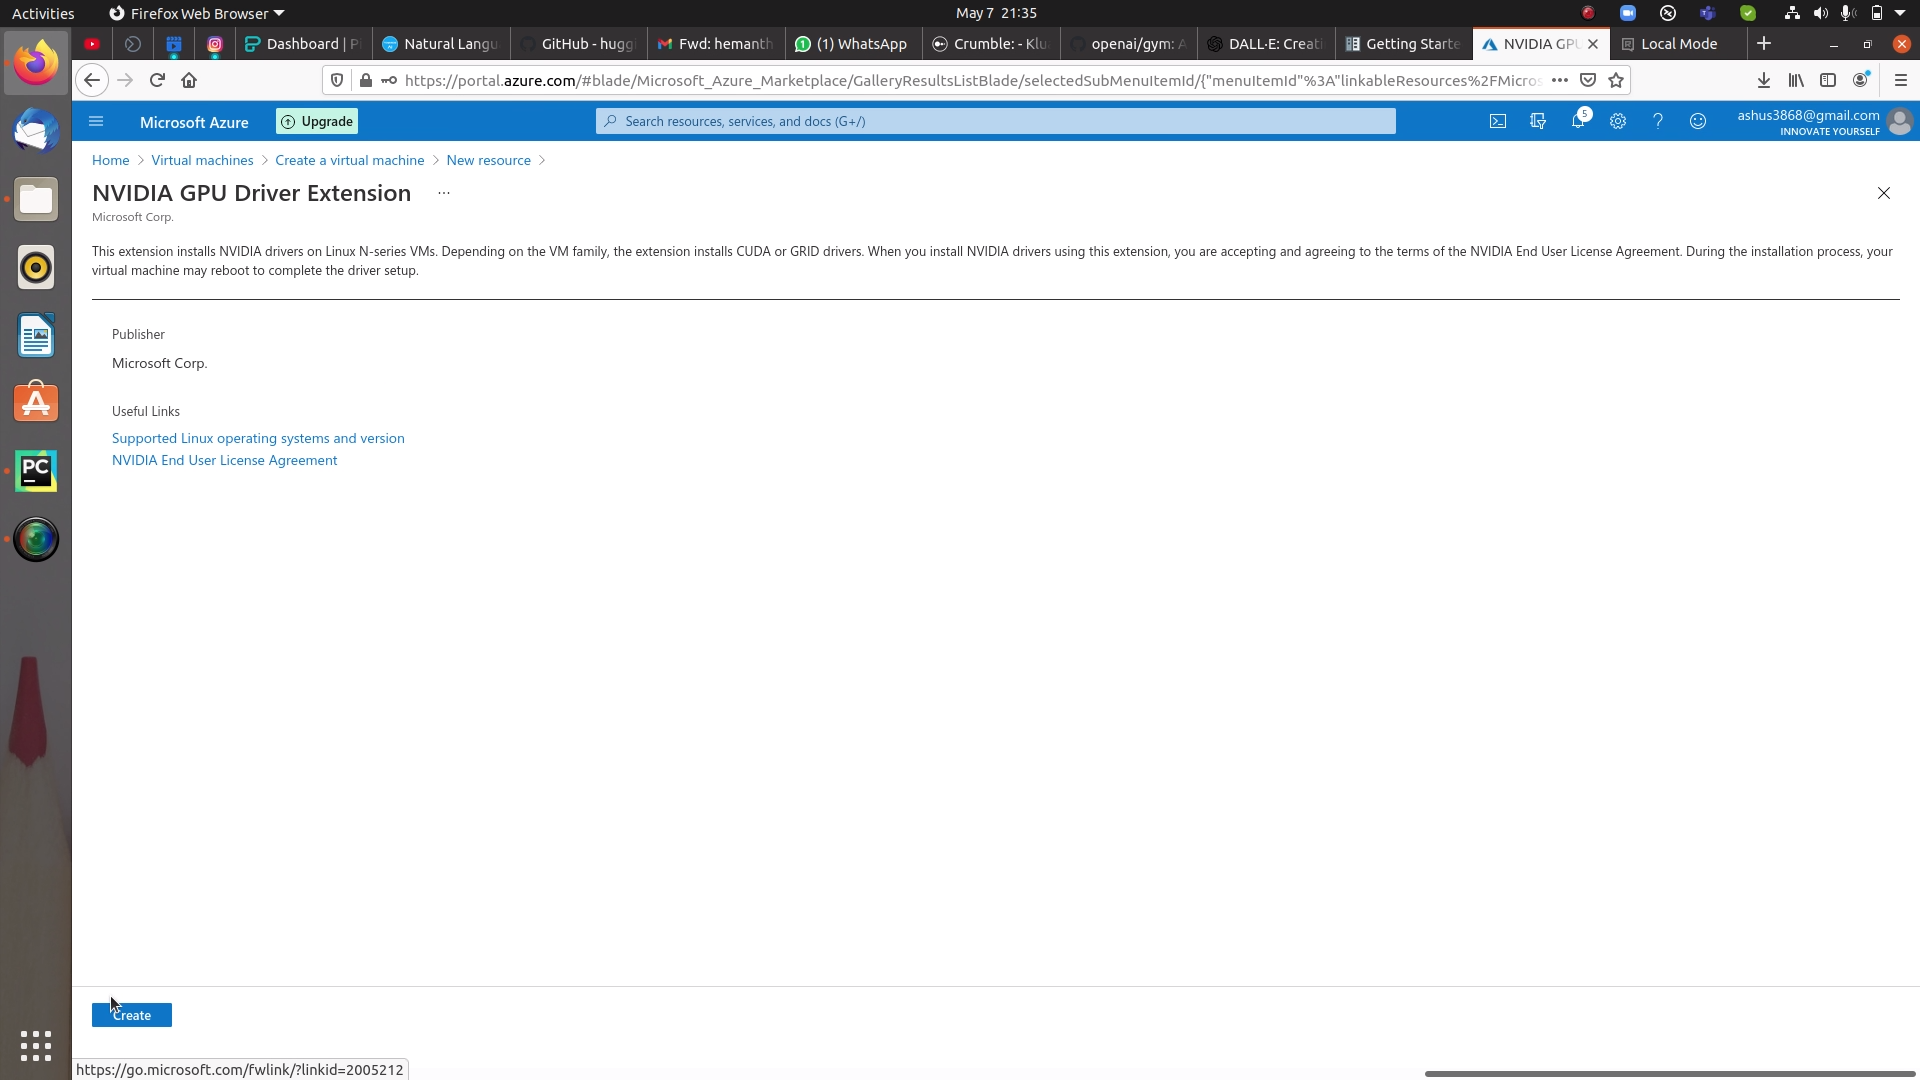Open the Firefox Library icon

click(1796, 80)
